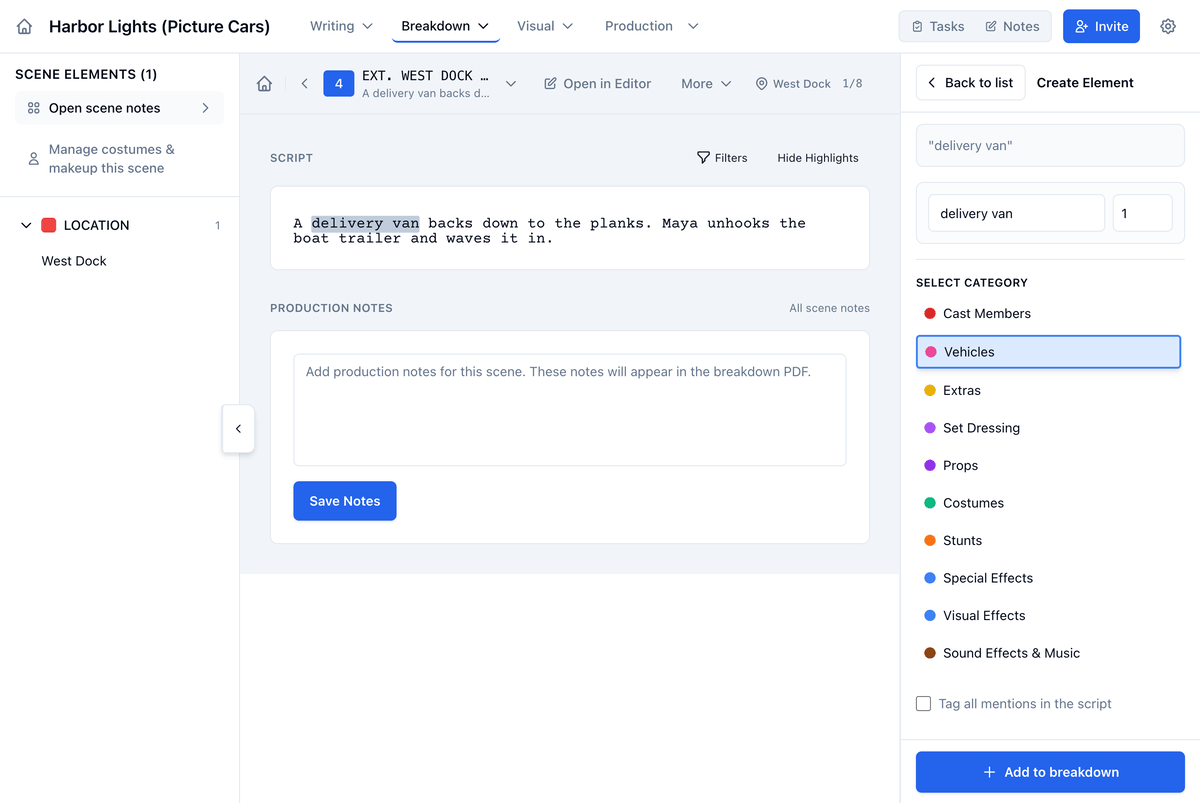The height and width of the screenshot is (803, 1200).
Task: Click highlighted 'delivery van' in the script
Action: (365, 223)
